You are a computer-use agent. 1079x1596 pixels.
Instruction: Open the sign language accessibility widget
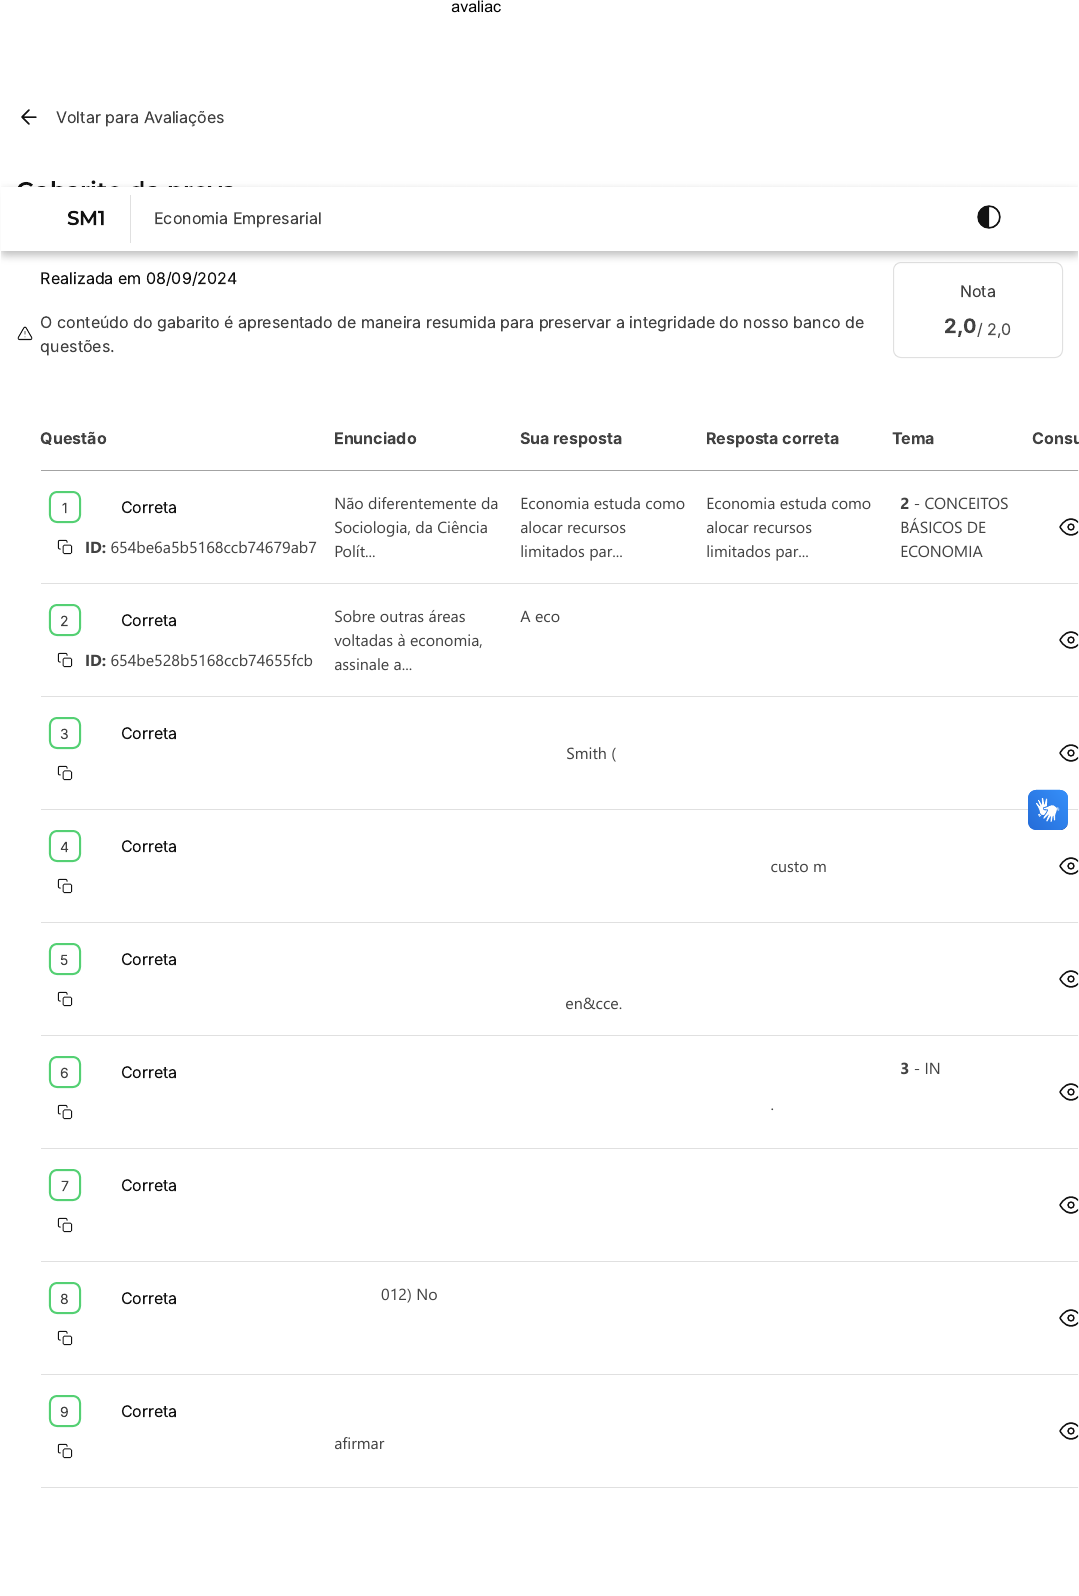[x=1047, y=810]
